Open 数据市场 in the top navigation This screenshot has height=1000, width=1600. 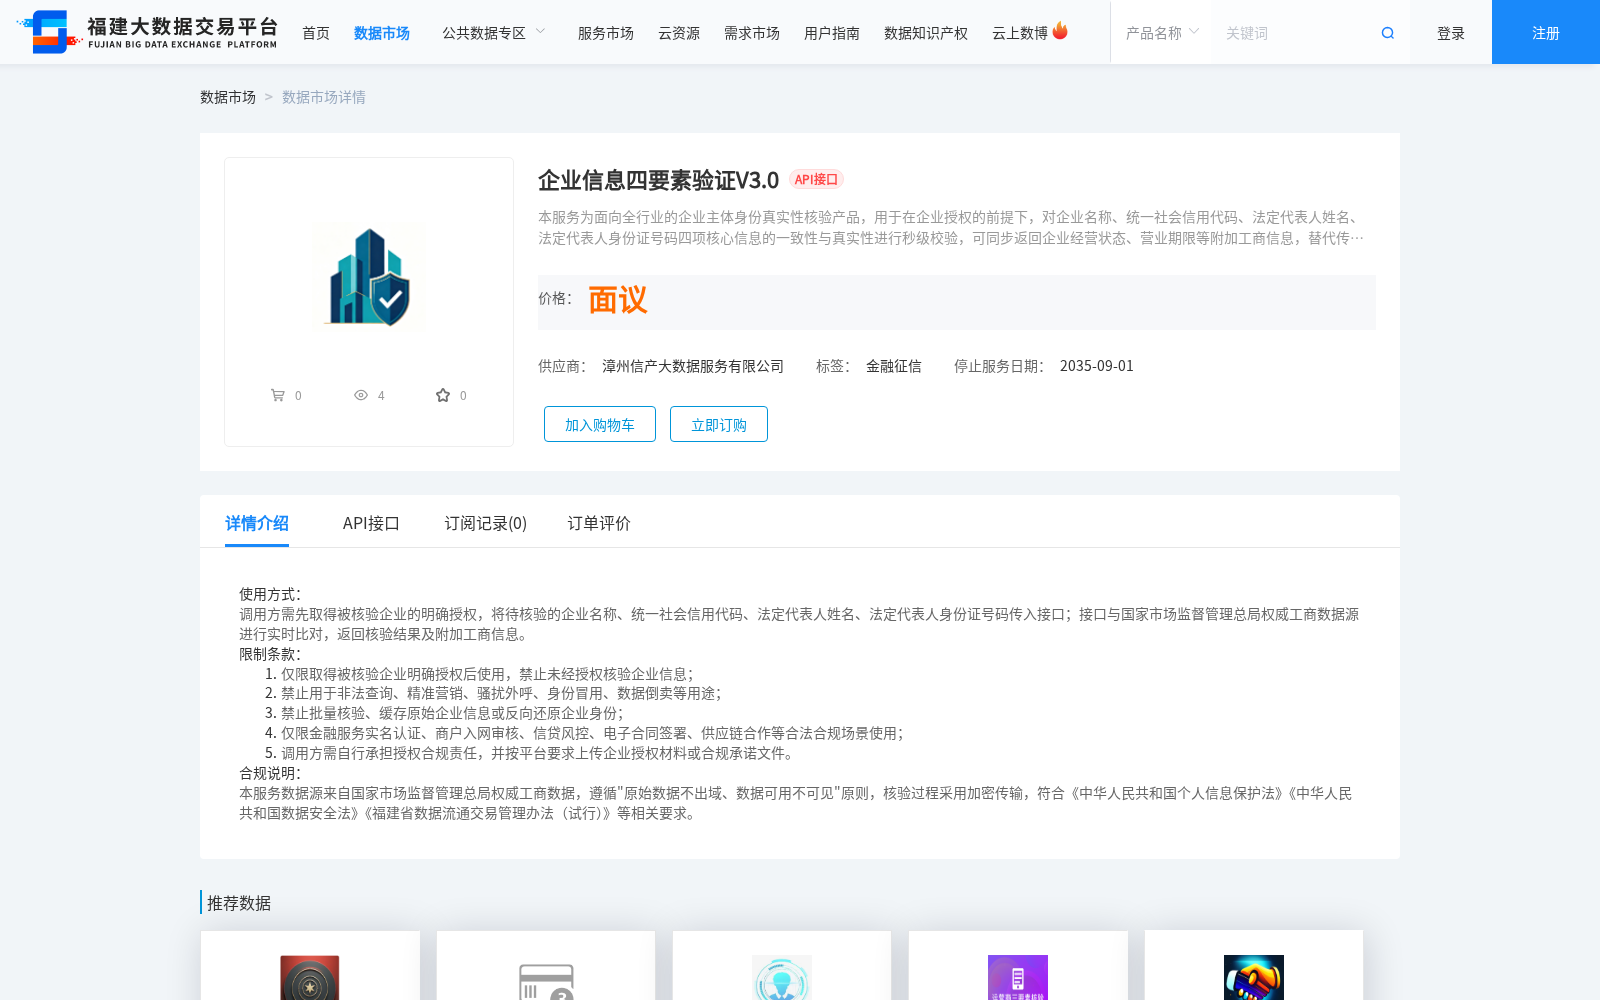pos(382,33)
